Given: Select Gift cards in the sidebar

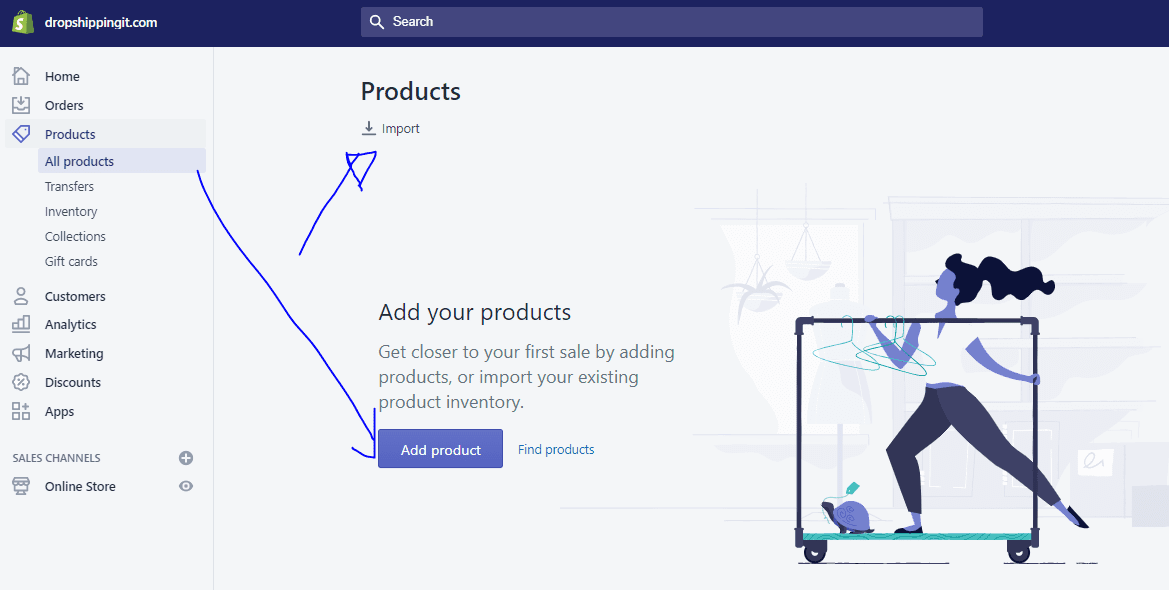Looking at the screenshot, I should pyautogui.click(x=71, y=262).
